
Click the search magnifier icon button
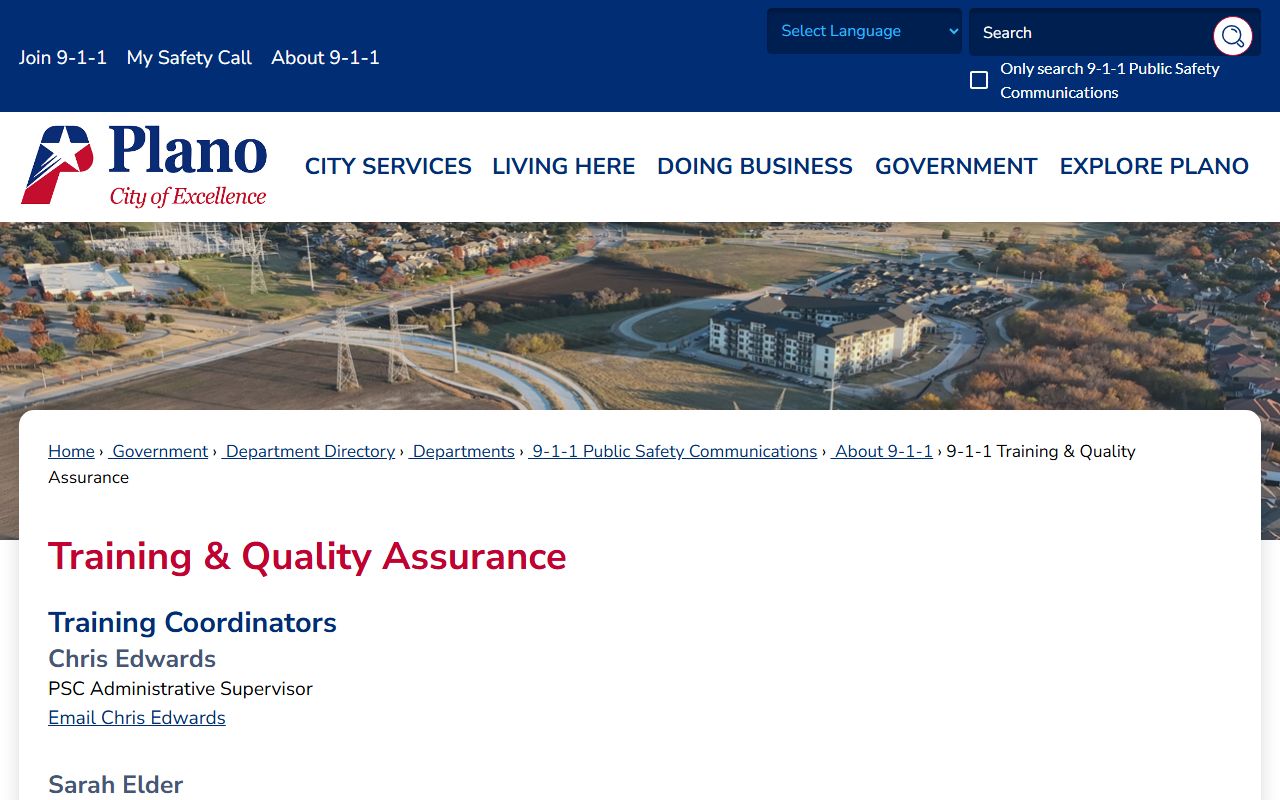pos(1233,36)
